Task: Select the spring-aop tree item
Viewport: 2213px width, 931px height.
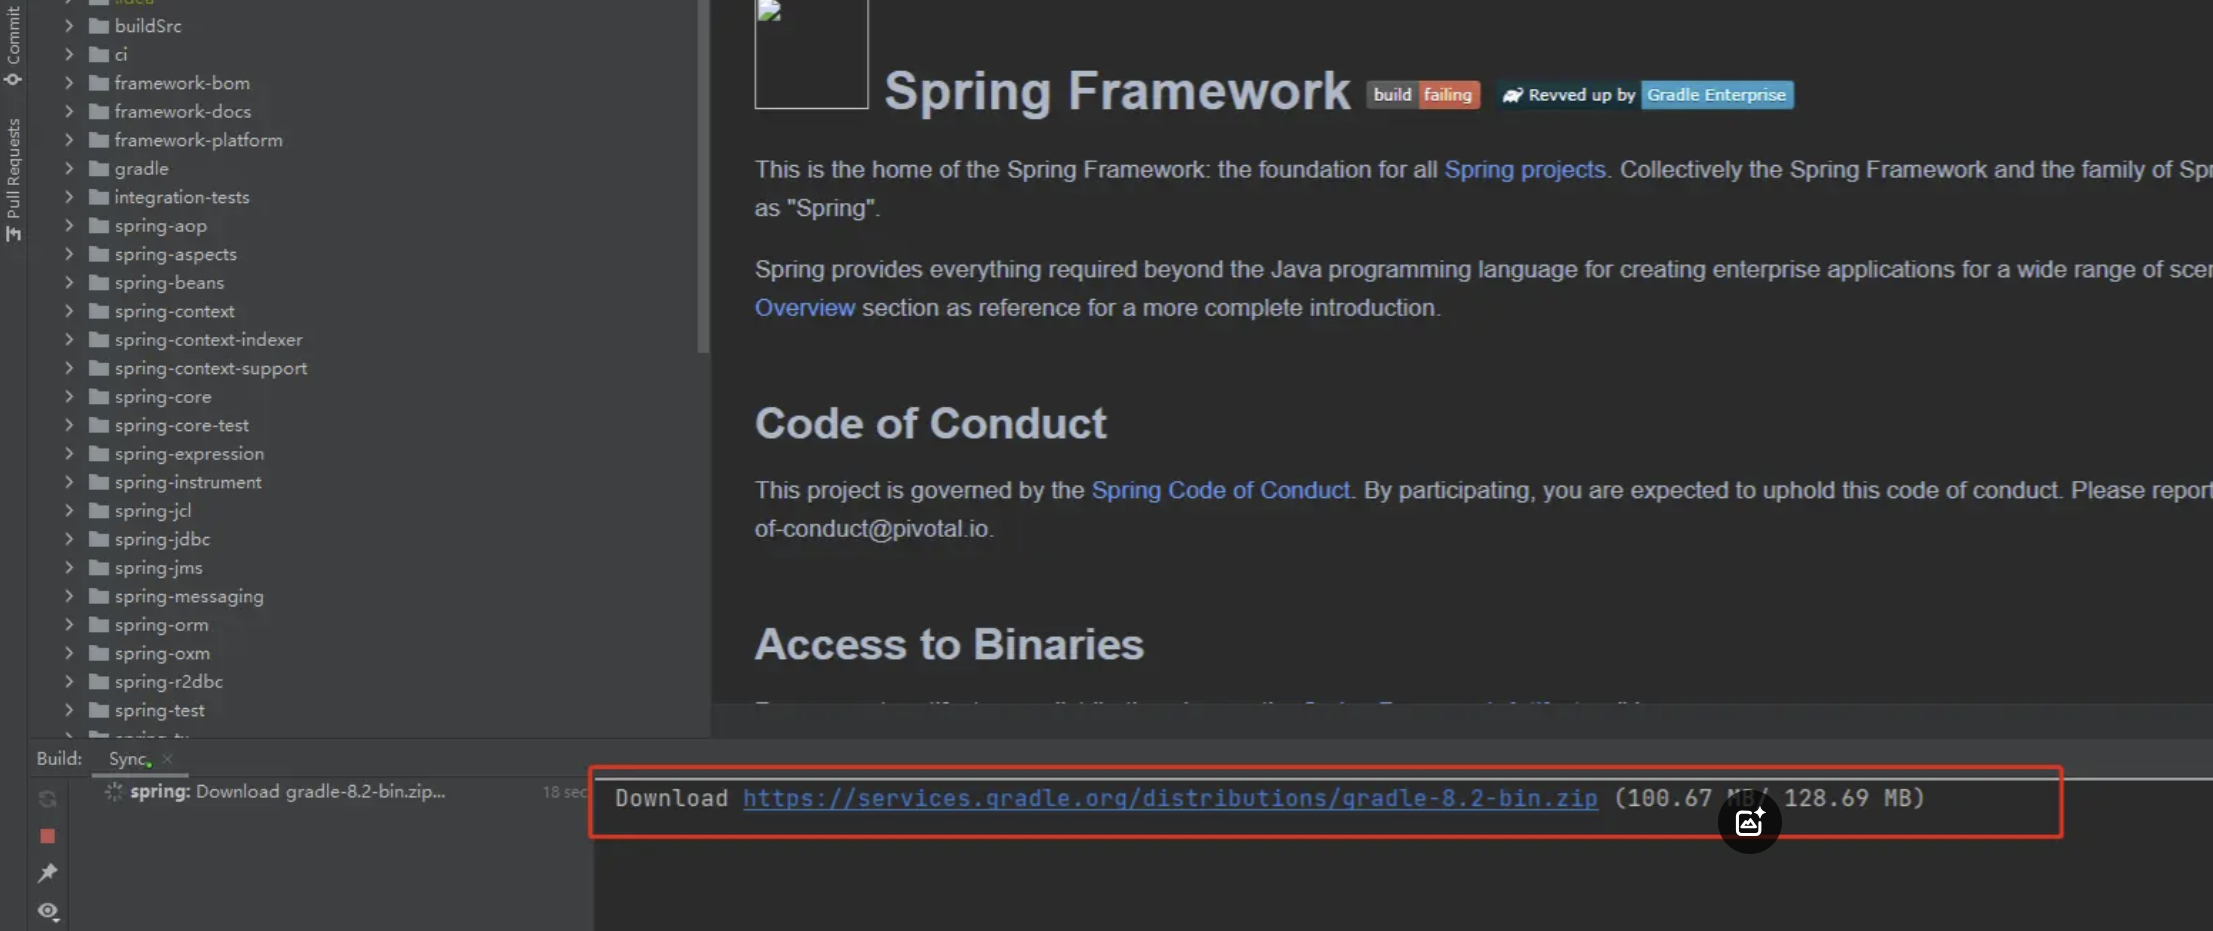Action: pos(160,225)
